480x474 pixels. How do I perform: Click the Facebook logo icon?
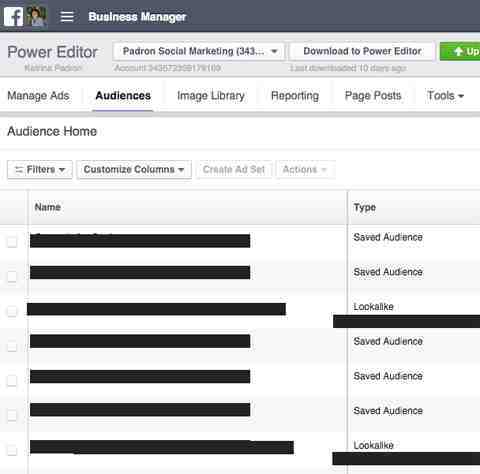coord(13,16)
